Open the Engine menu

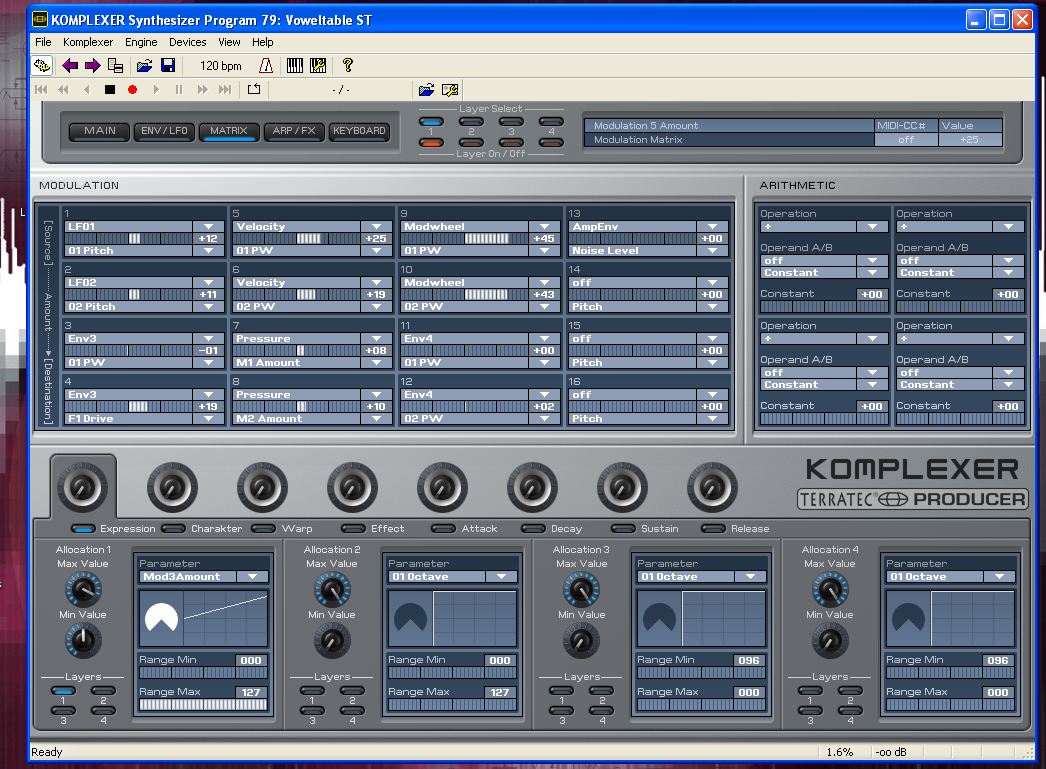click(141, 42)
